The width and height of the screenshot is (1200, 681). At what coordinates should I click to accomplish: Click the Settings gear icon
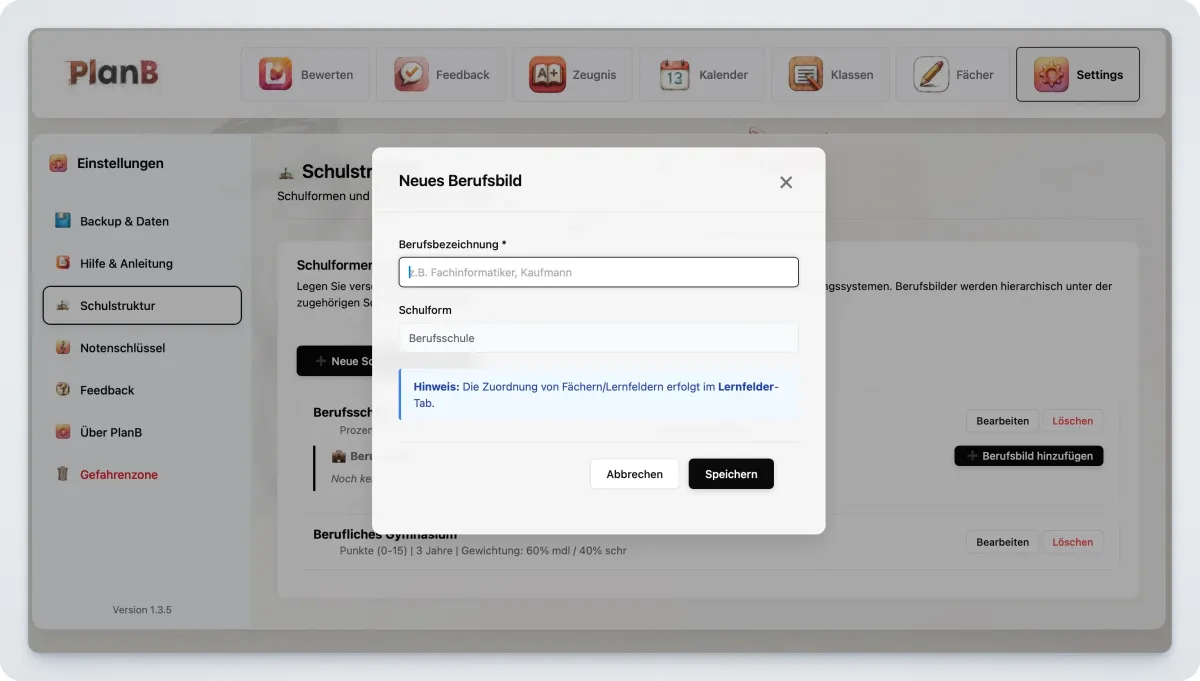1051,75
